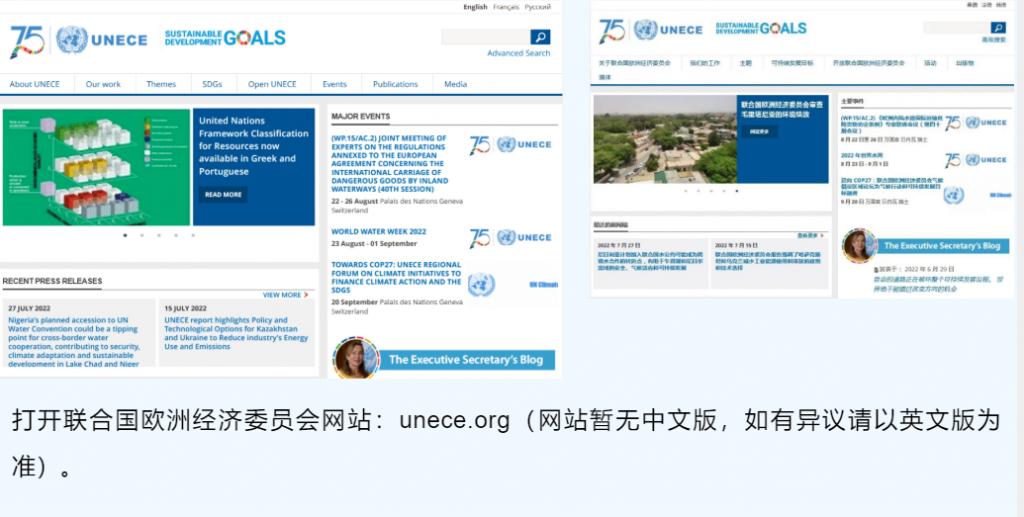Screen dimensions: 1024x517
Task: Open the Nigeria UN Water Convention press release
Action: click(74, 342)
